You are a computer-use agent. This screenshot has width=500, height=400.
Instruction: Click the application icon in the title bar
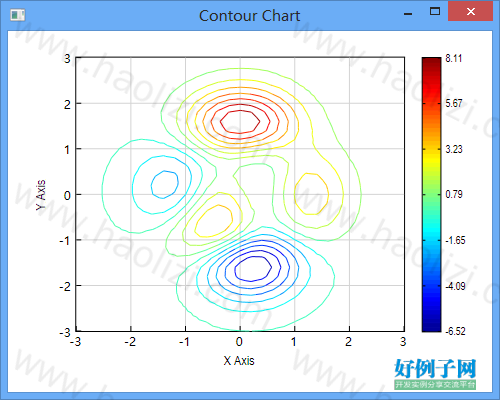tap(17, 15)
